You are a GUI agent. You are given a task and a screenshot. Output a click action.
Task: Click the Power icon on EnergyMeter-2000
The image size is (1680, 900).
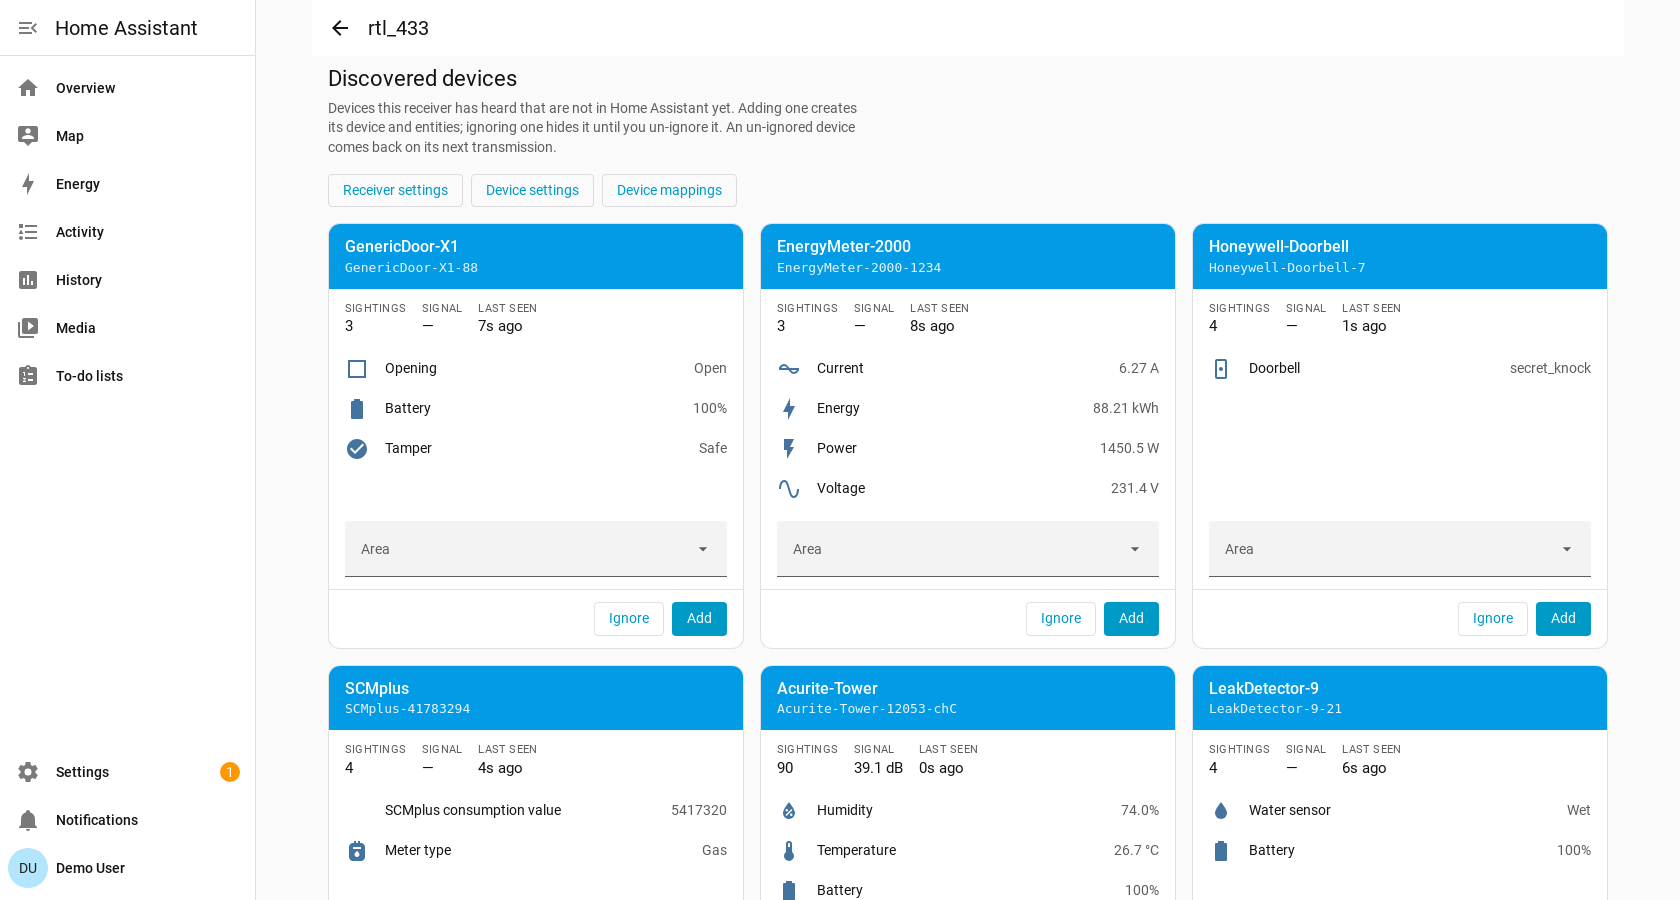[789, 449]
